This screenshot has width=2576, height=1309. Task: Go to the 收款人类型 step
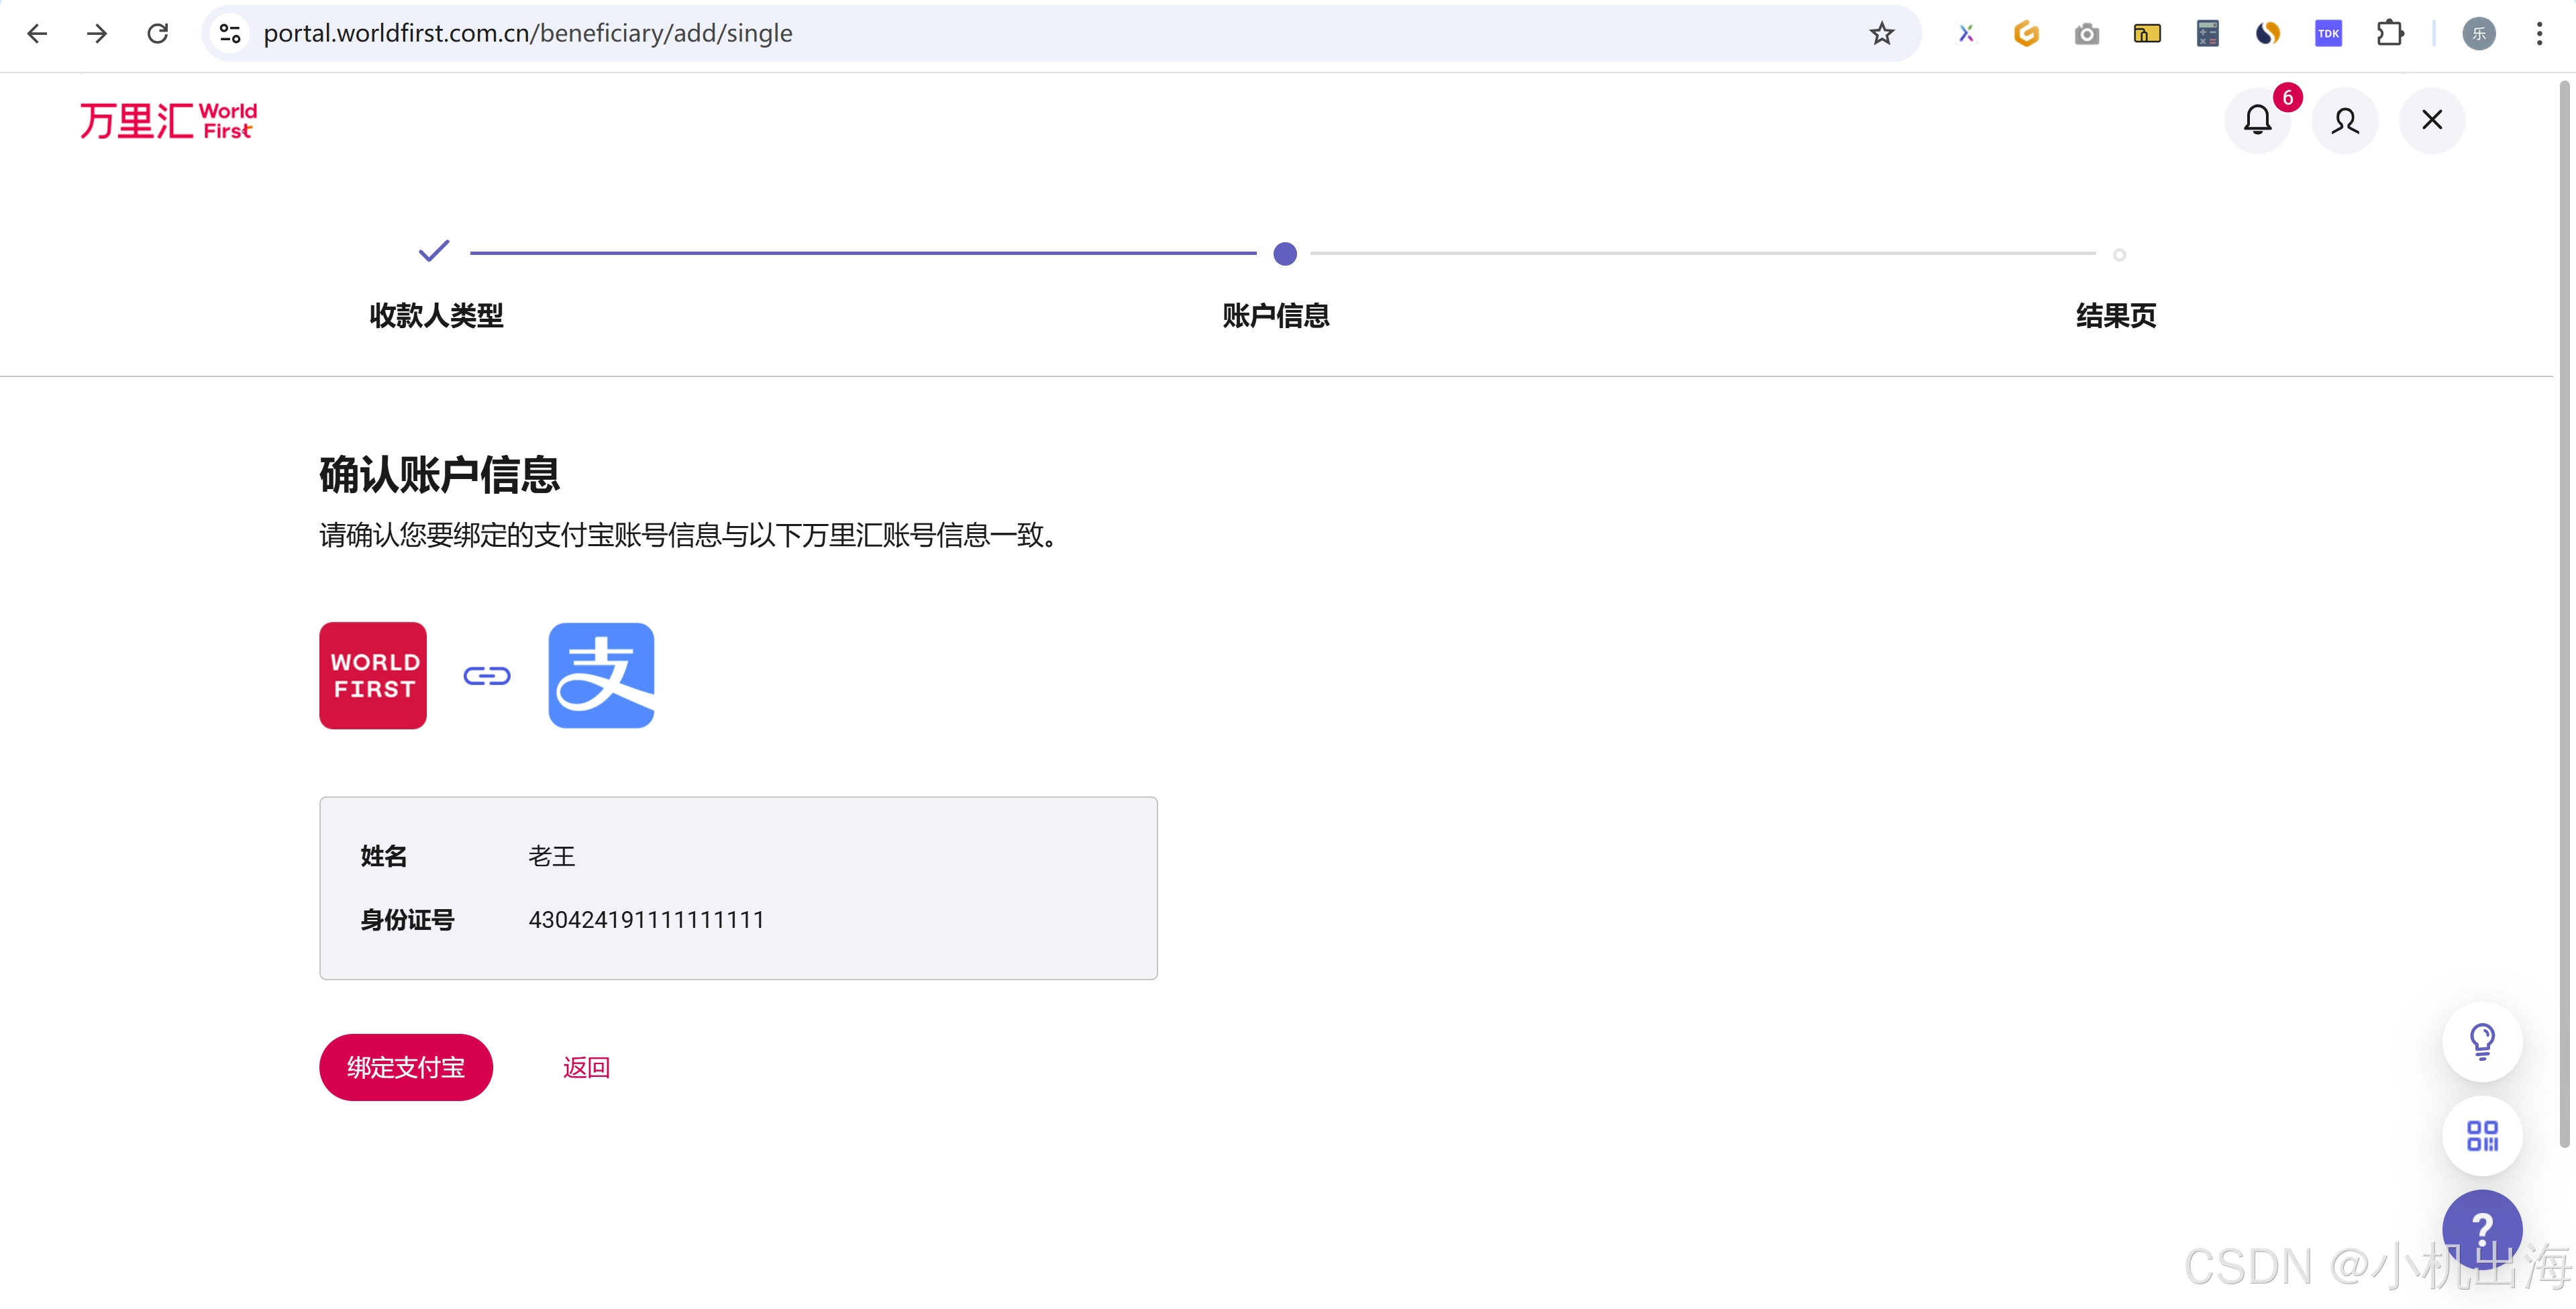pos(436,315)
